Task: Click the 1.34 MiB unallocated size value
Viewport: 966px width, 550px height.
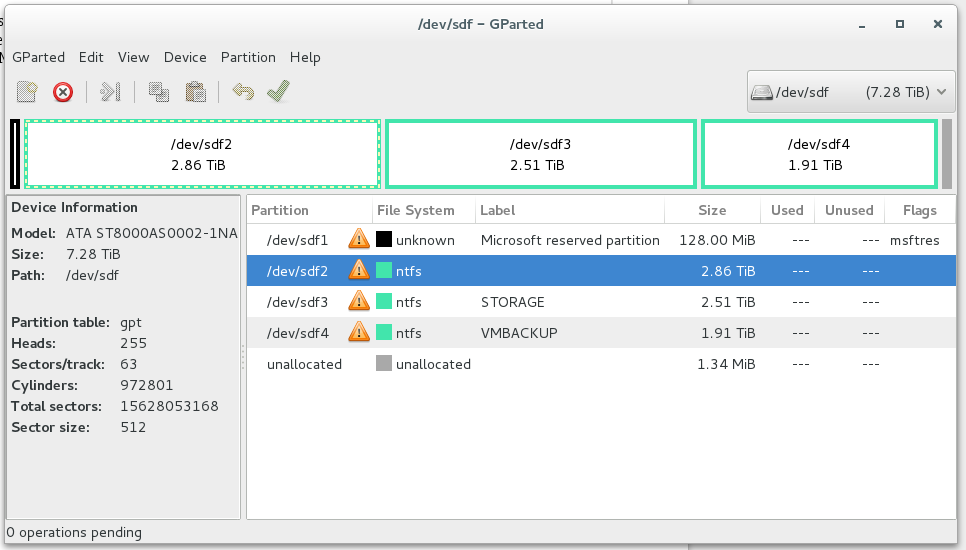Action: pos(726,364)
